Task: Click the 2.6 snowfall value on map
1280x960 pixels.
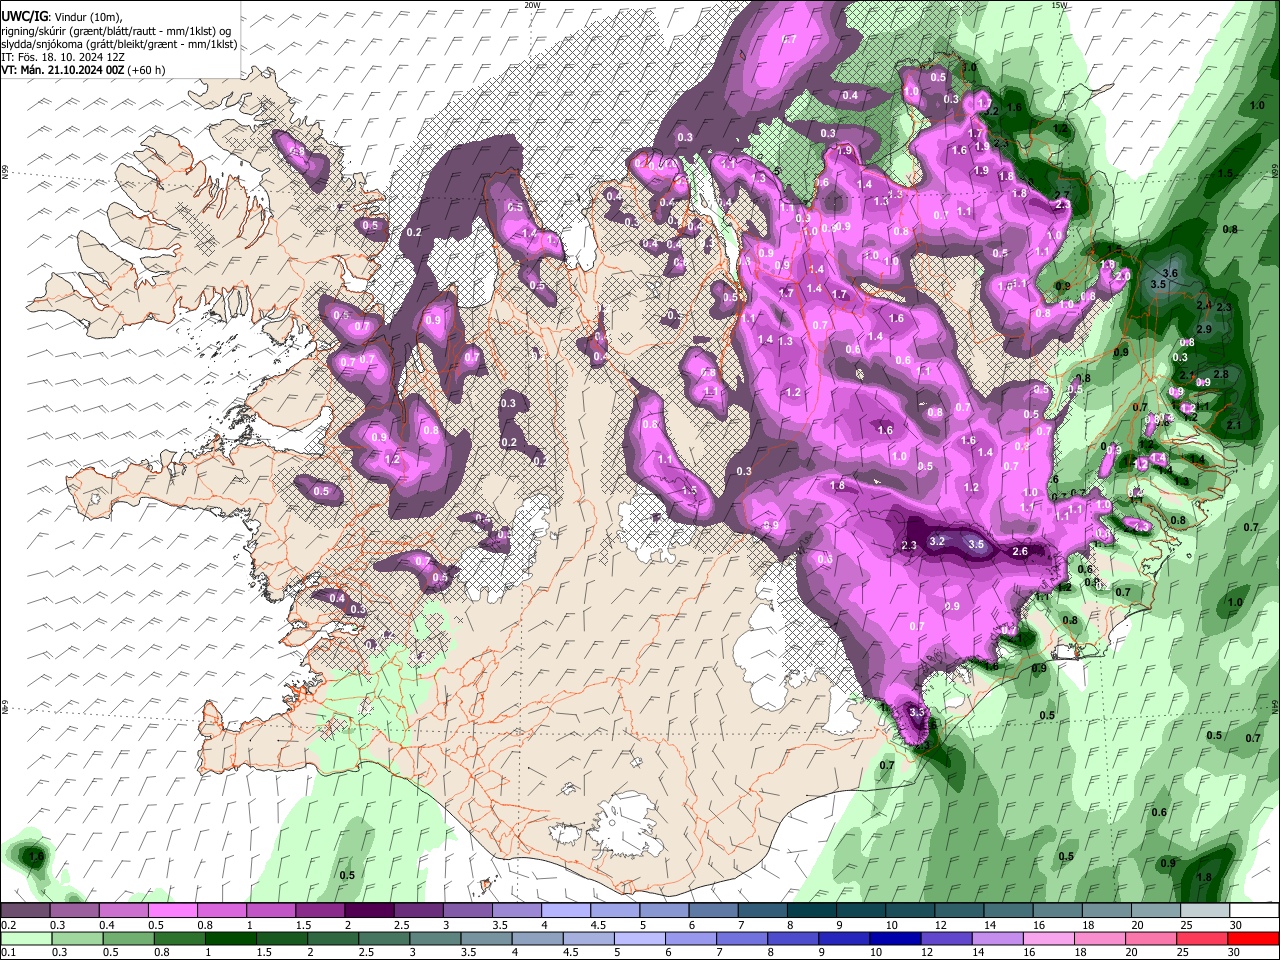Action: [1020, 551]
